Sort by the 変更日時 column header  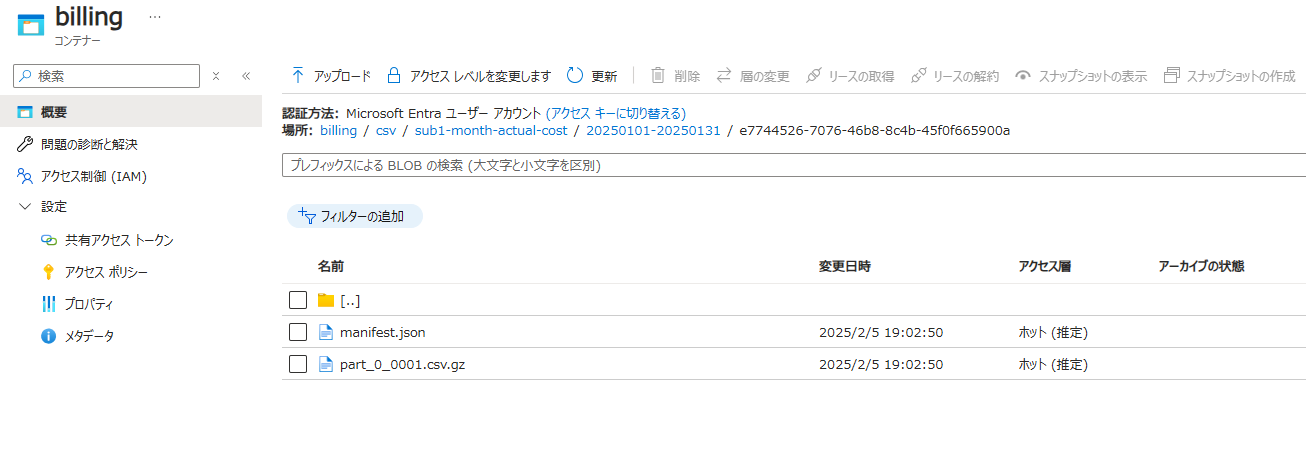845,266
